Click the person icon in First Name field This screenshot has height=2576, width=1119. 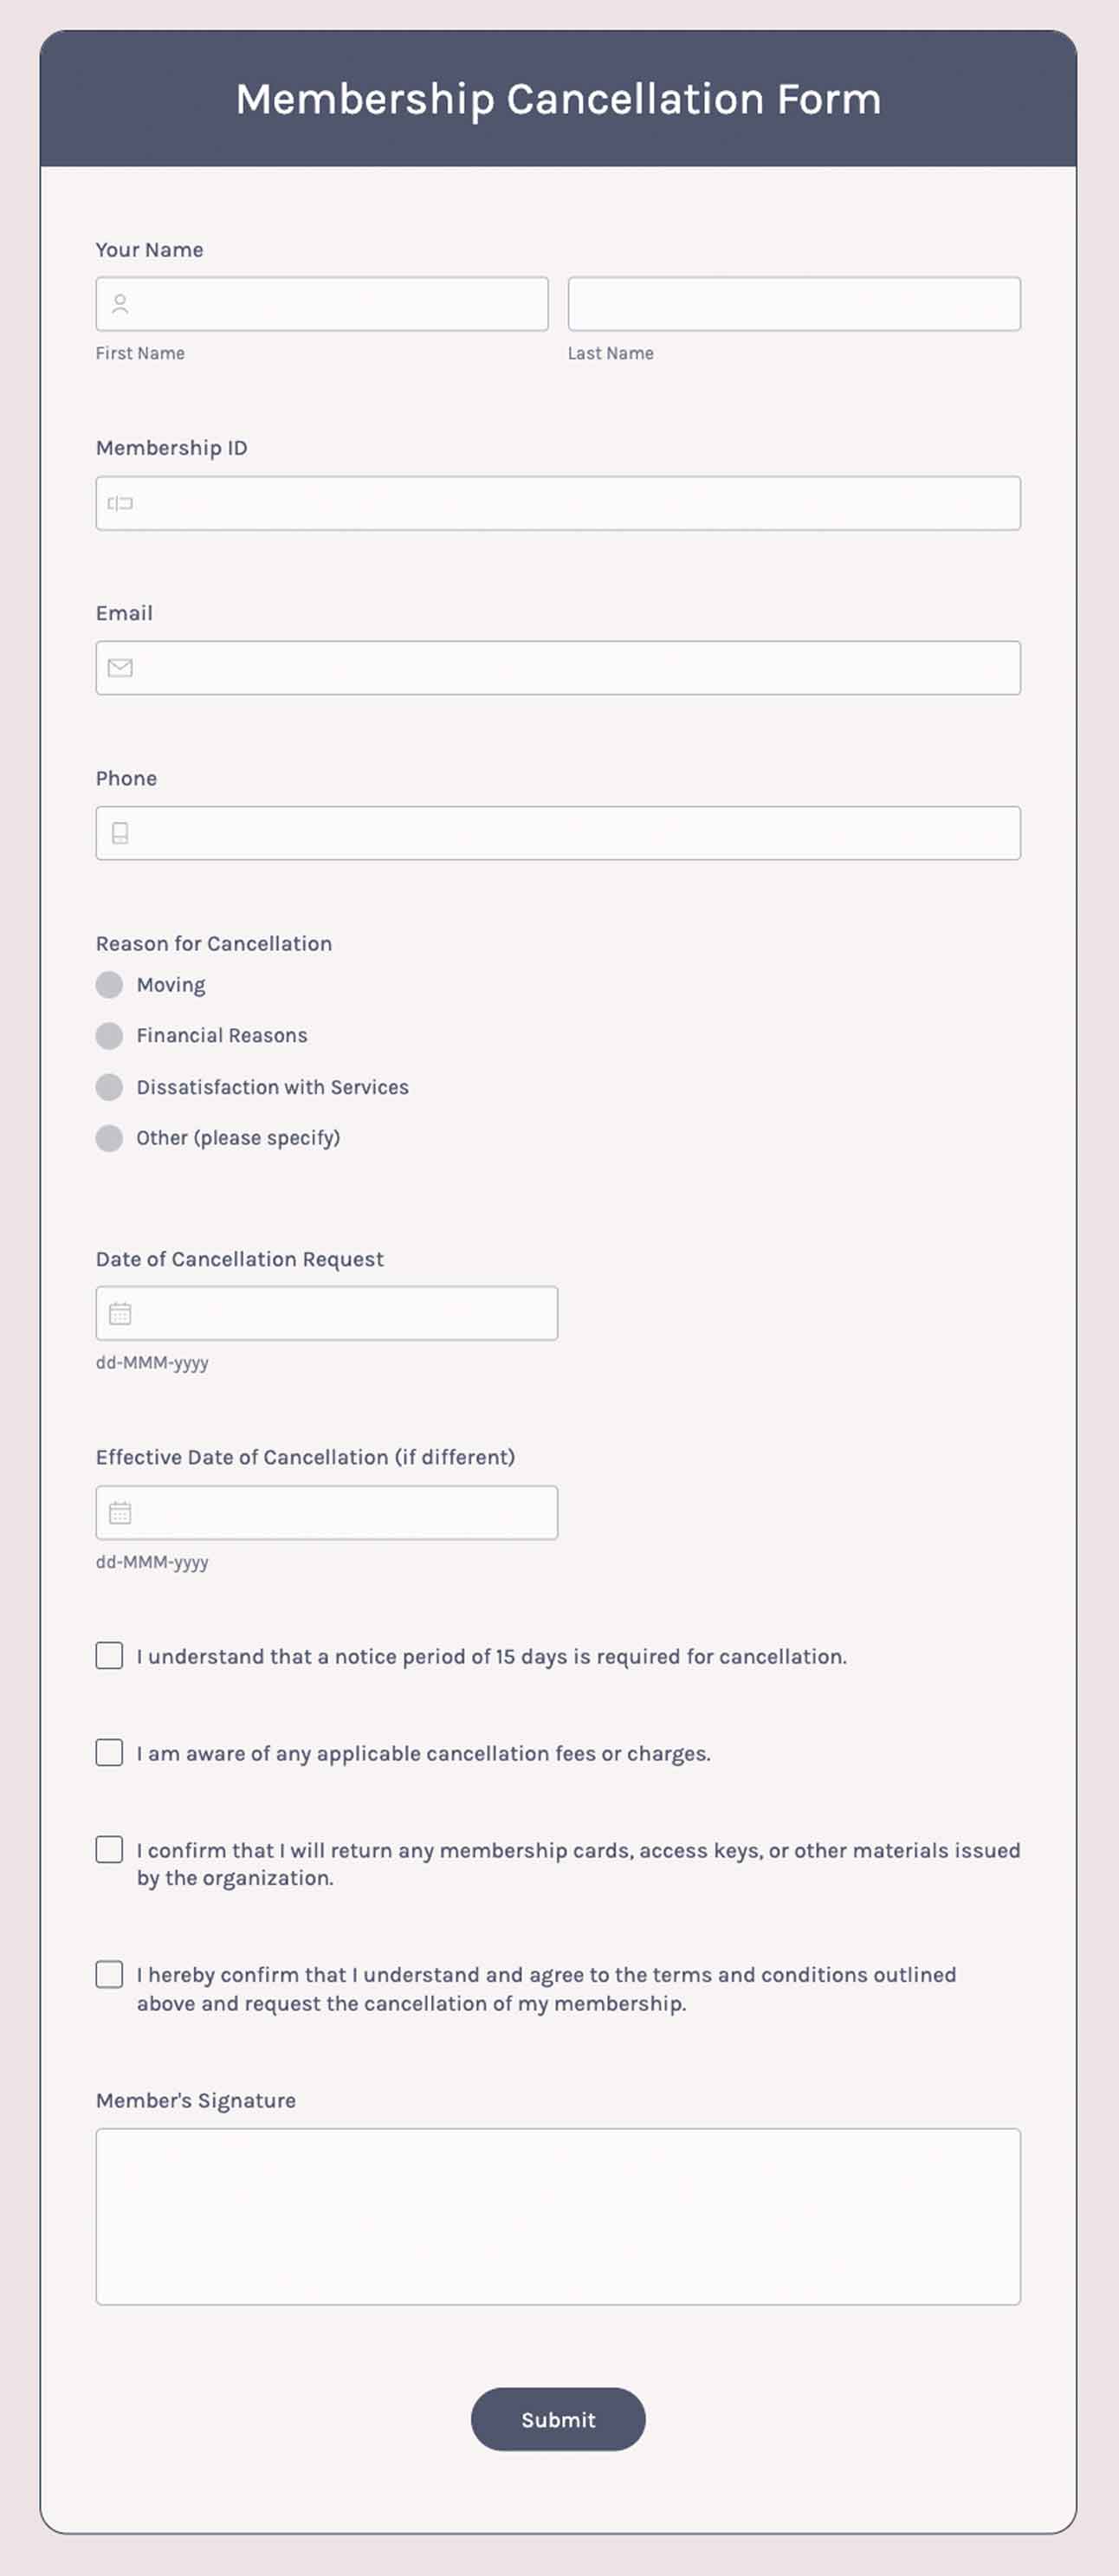click(x=121, y=303)
